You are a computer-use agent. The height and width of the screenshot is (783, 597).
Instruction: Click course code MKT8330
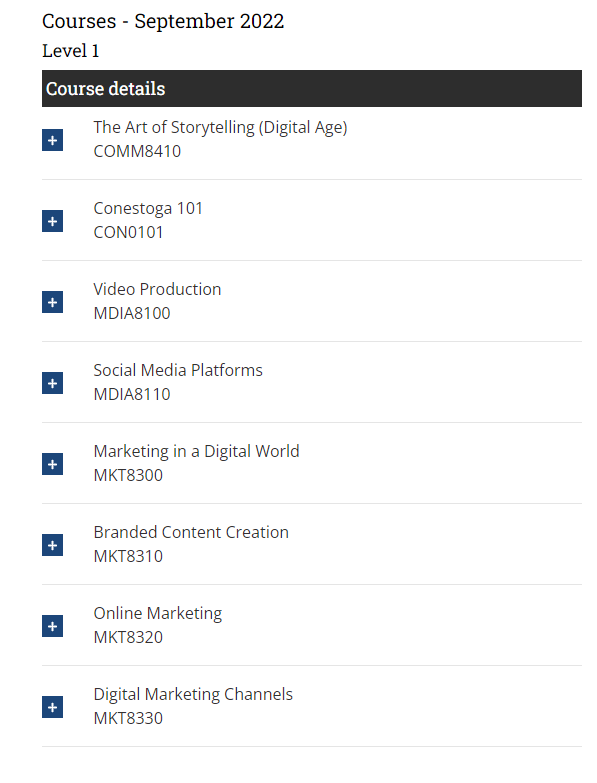128,718
